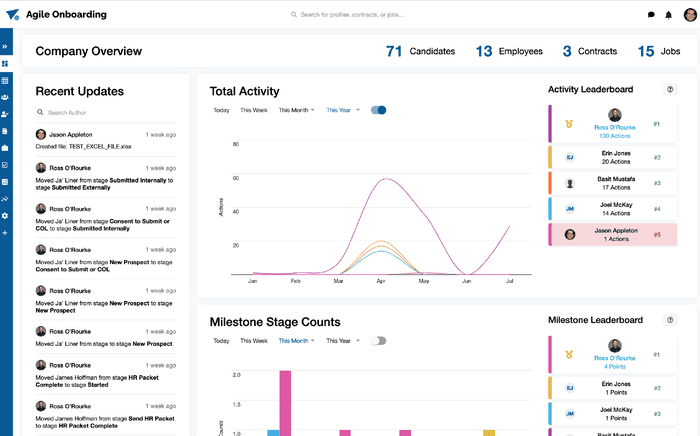The image size is (700, 436).
Task: Open Milestone Leaderboard help icon
Action: tap(670, 320)
